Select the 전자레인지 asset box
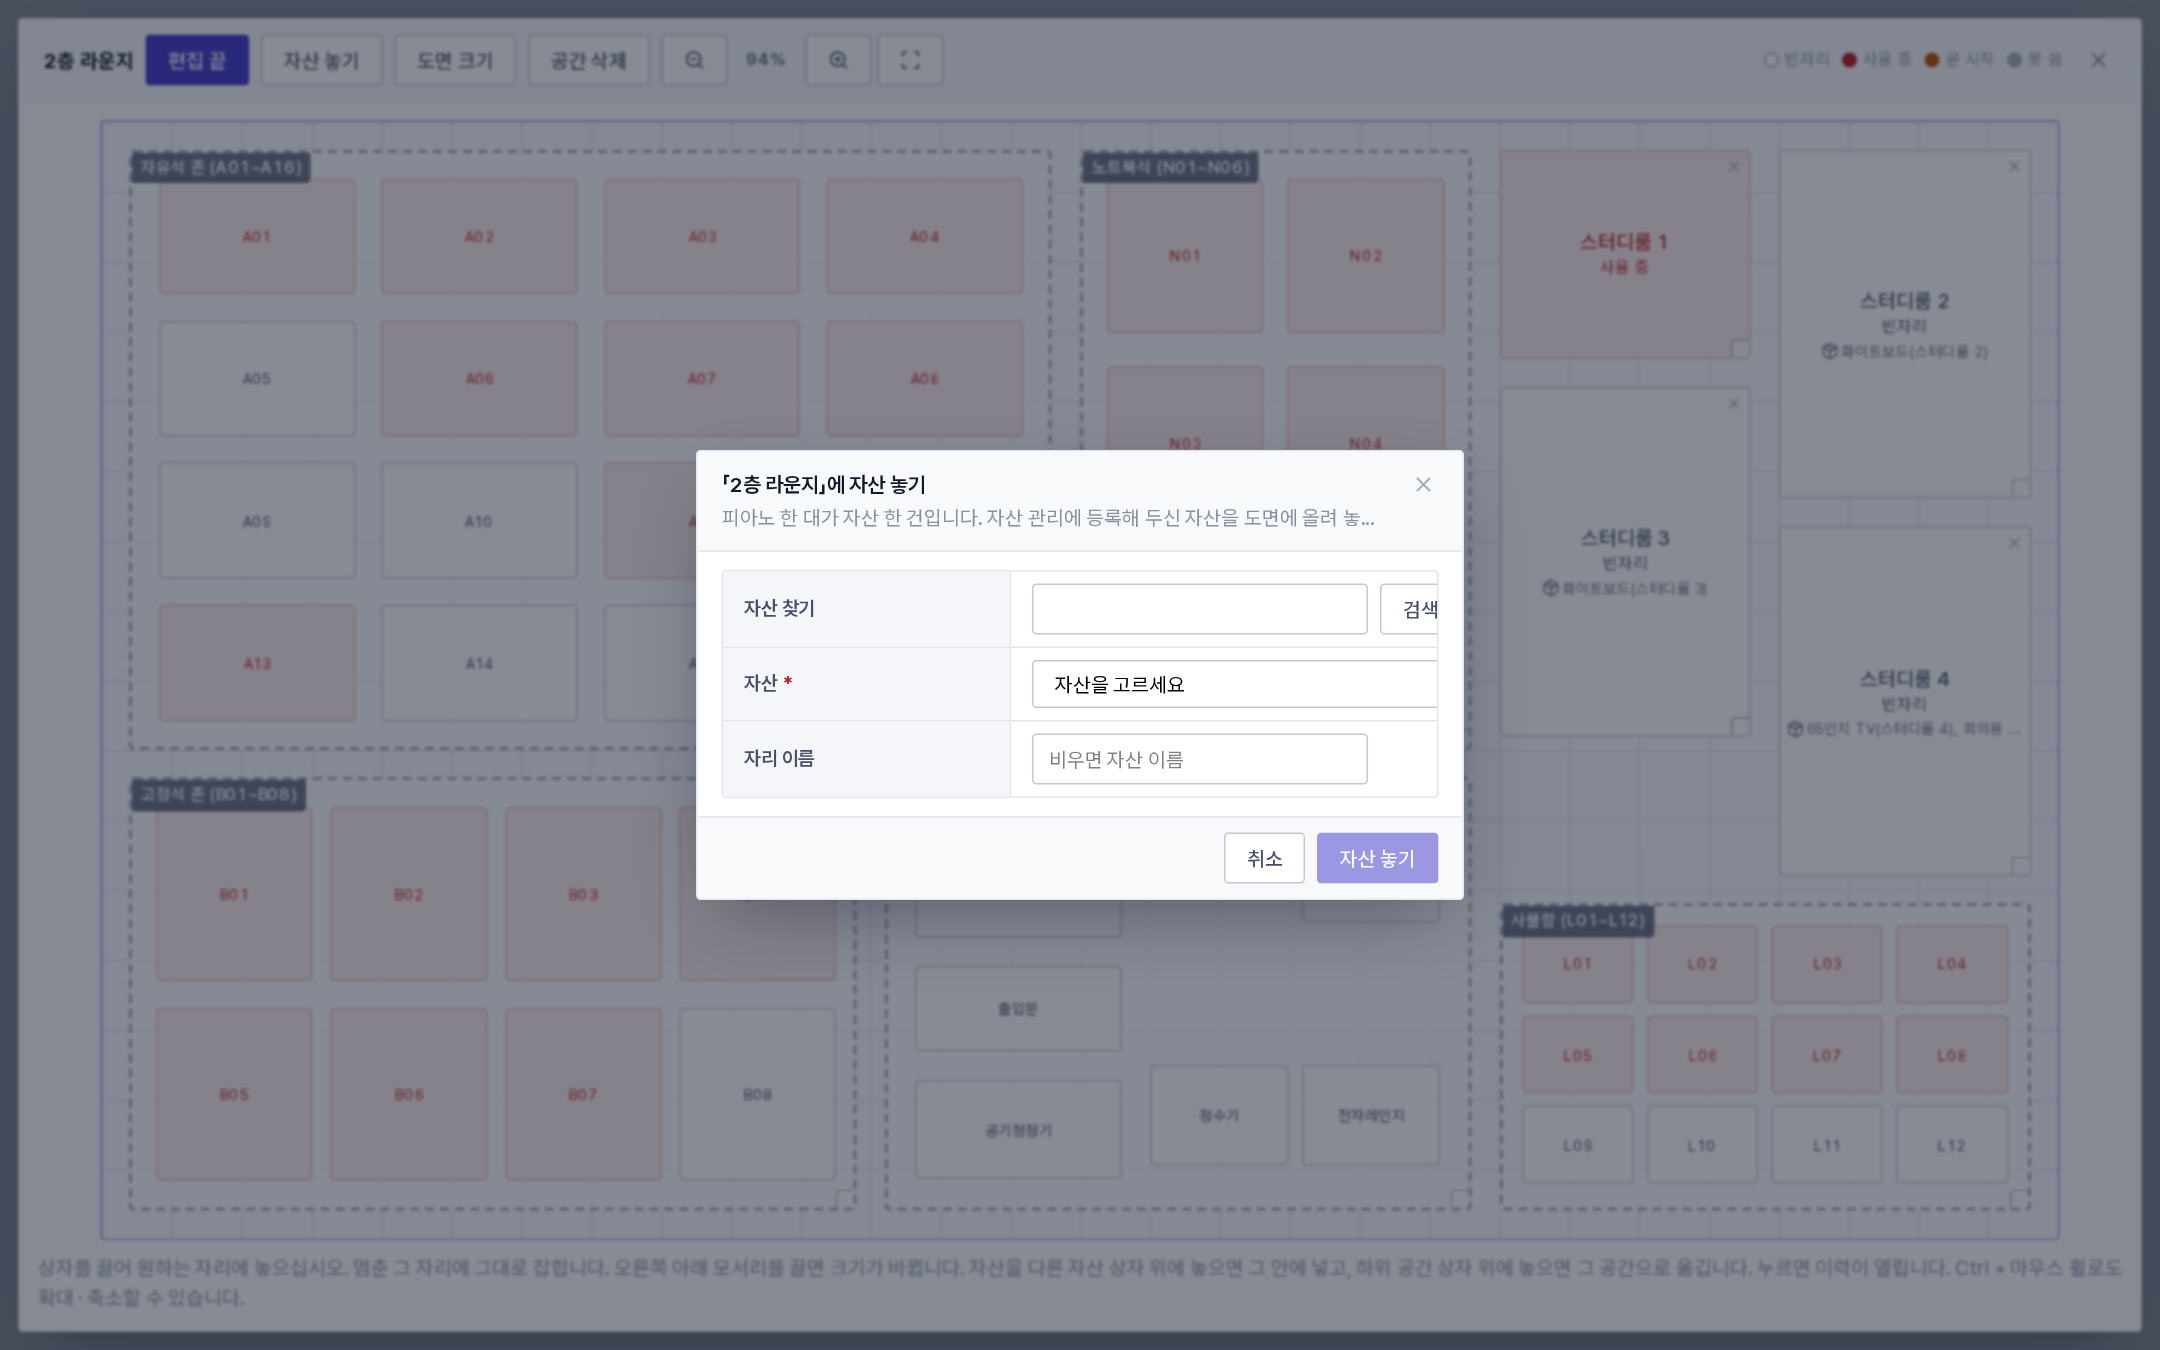Viewport: 2160px width, 1350px height. coord(1371,1115)
